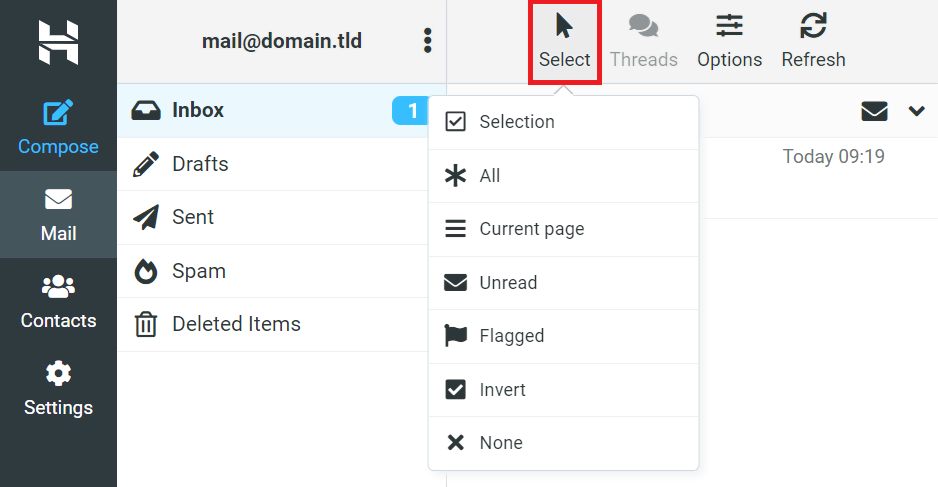Click the envelope filter icon
Screen dimensions: 938x487
(874, 111)
